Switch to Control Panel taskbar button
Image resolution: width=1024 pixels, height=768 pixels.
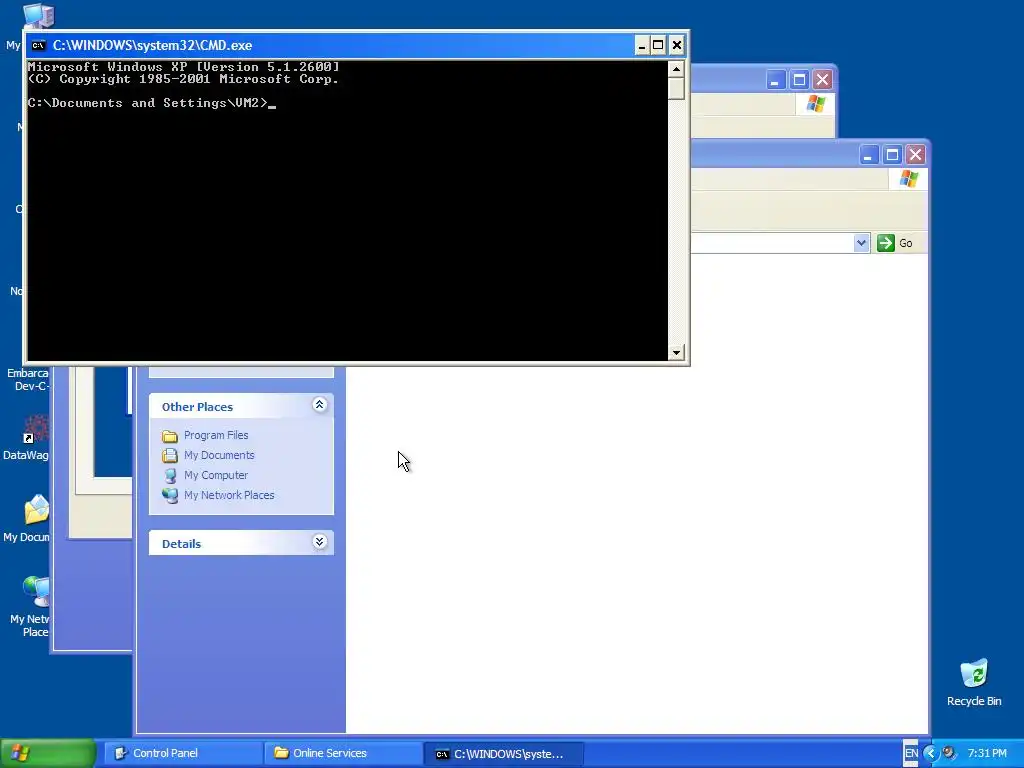tap(183, 753)
